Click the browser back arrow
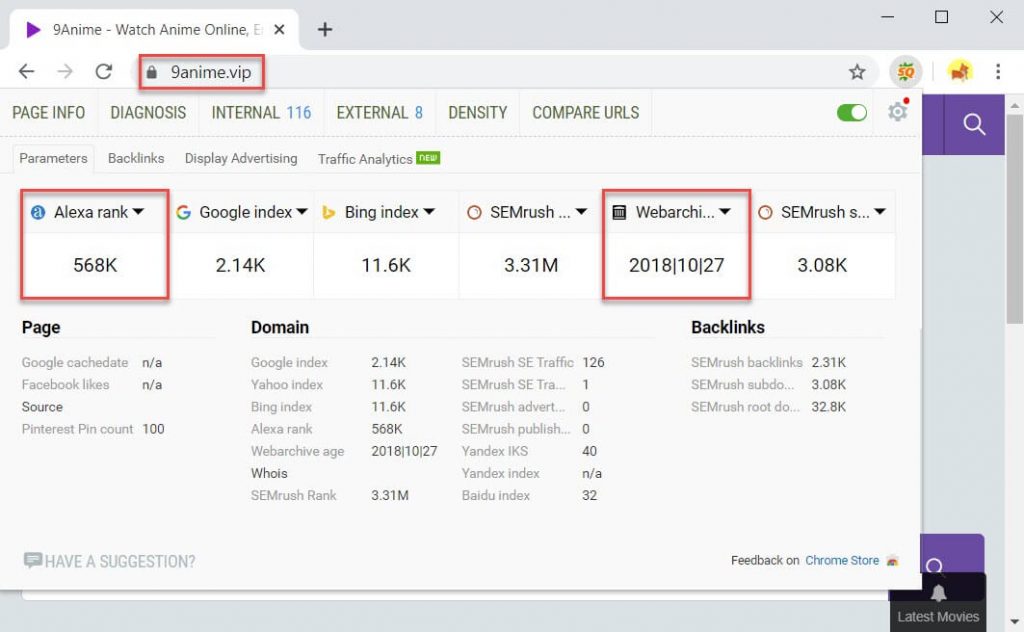 coord(26,71)
